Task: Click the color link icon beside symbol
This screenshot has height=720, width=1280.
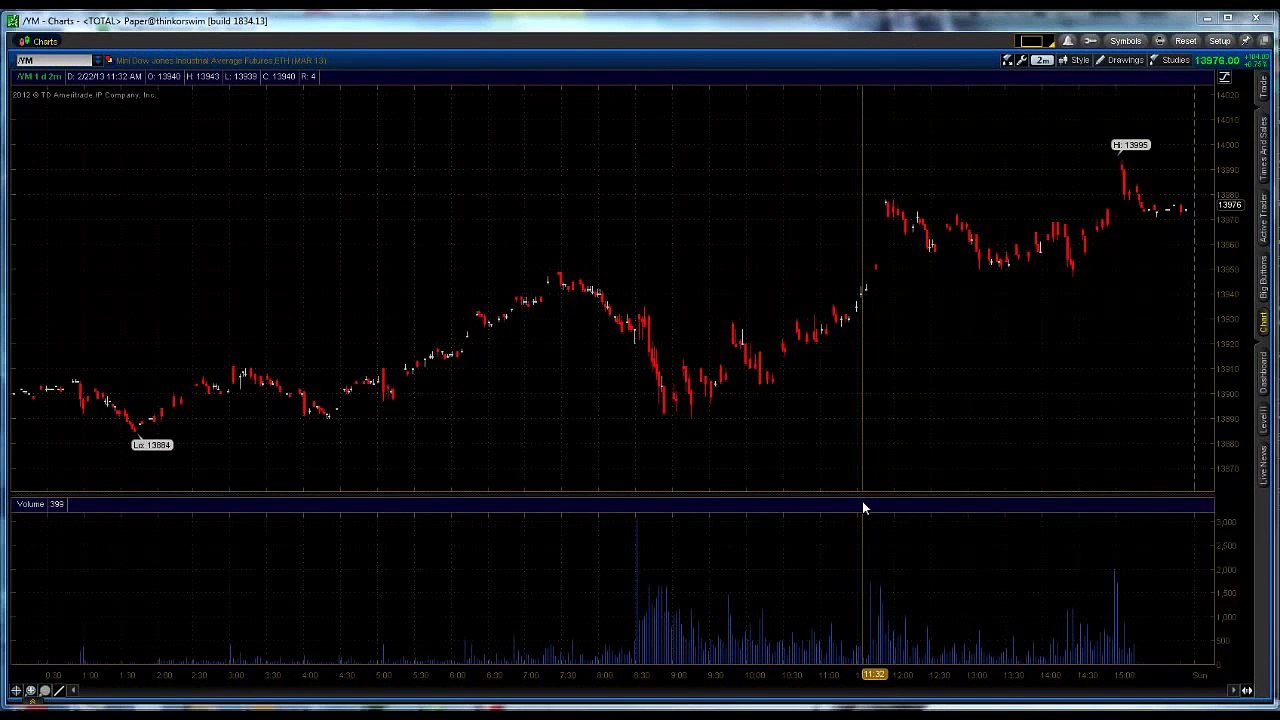Action: [x=109, y=61]
